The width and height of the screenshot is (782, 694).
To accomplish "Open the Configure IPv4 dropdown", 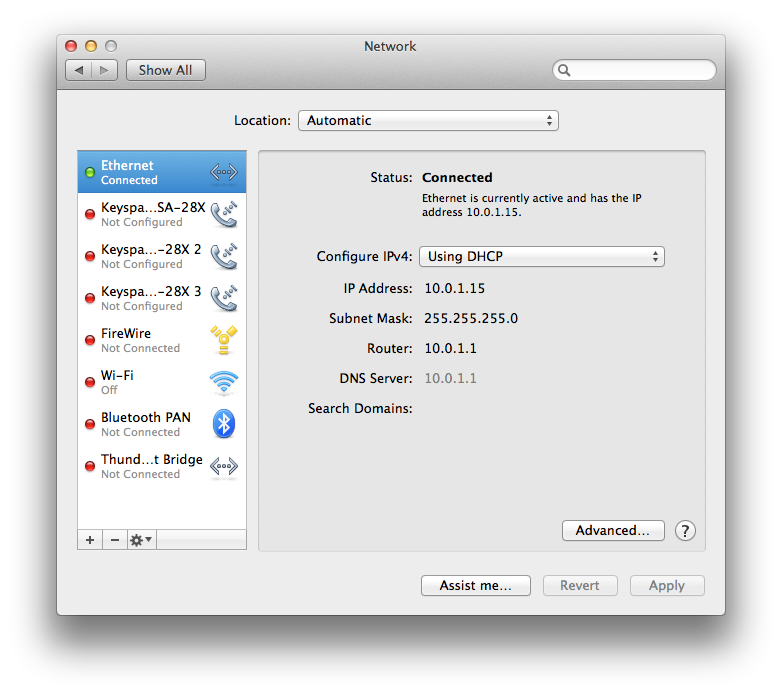I will click(x=542, y=257).
